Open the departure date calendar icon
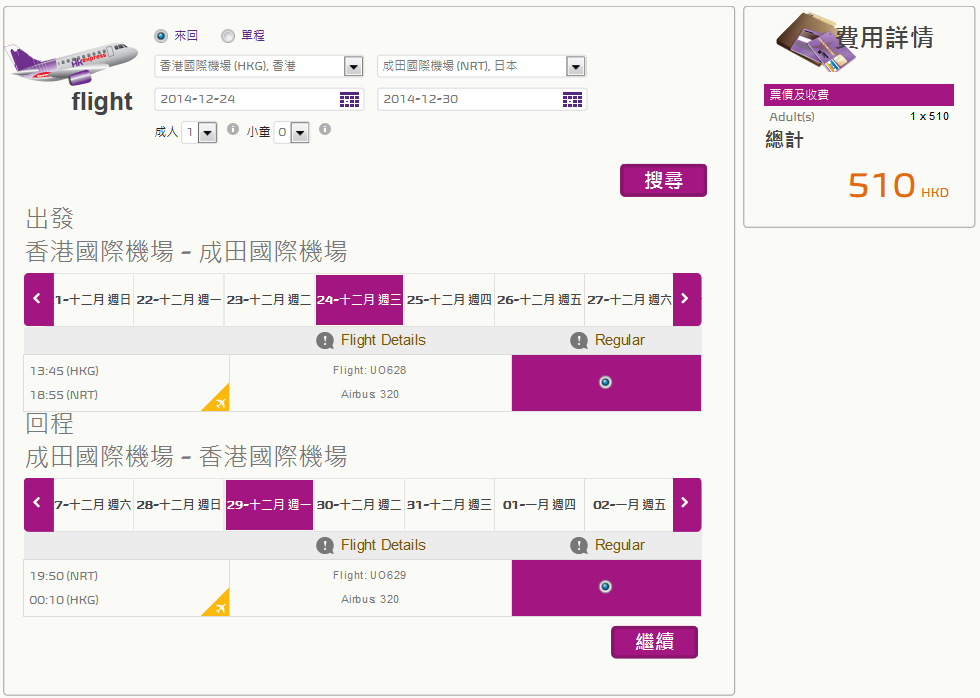This screenshot has height=698, width=980. tap(349, 99)
